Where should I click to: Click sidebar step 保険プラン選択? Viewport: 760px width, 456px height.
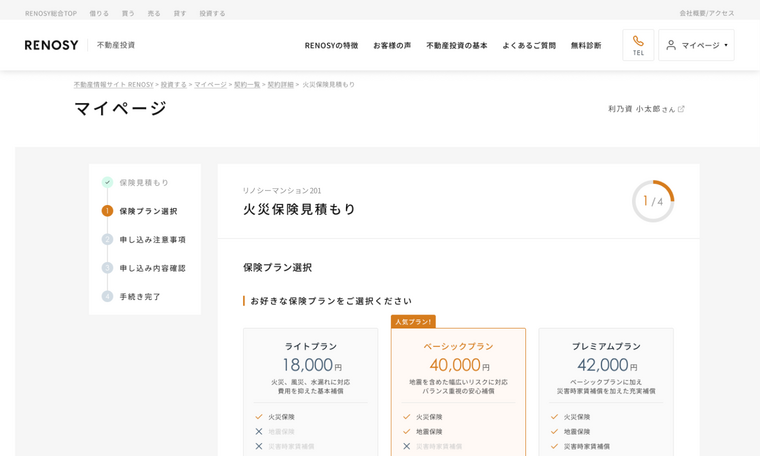click(x=148, y=211)
